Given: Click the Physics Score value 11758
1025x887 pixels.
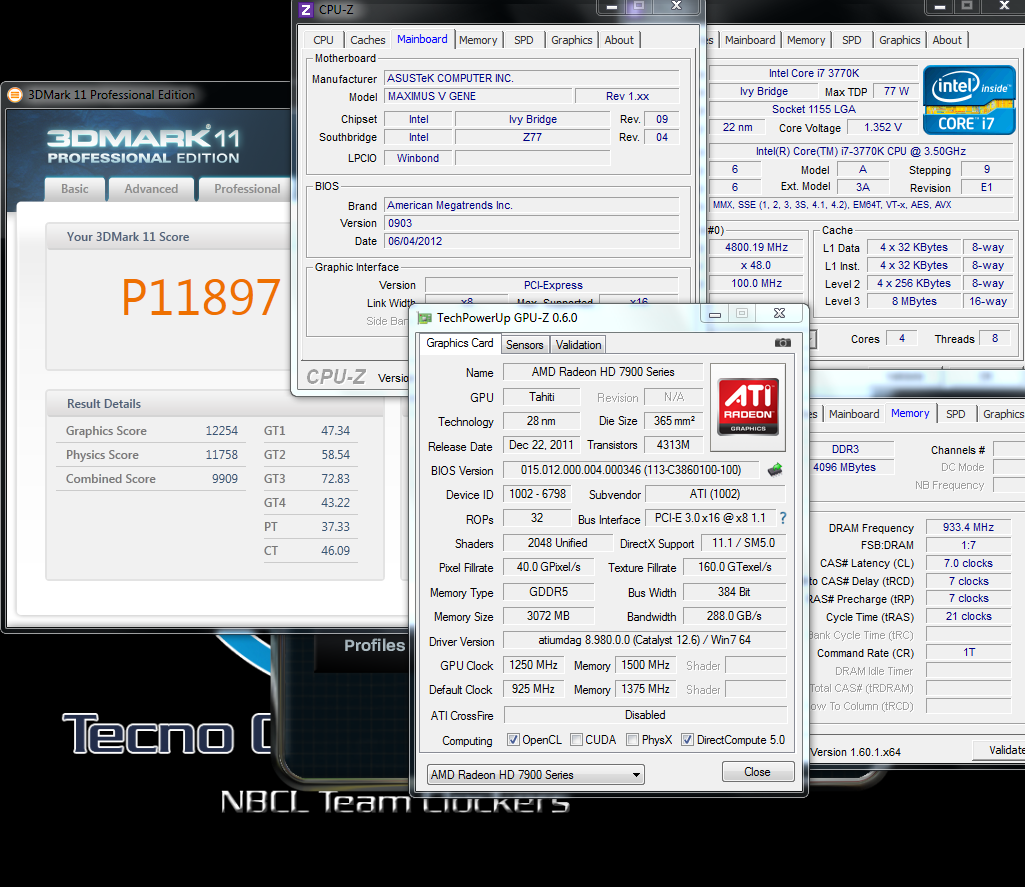Looking at the screenshot, I should point(222,454).
